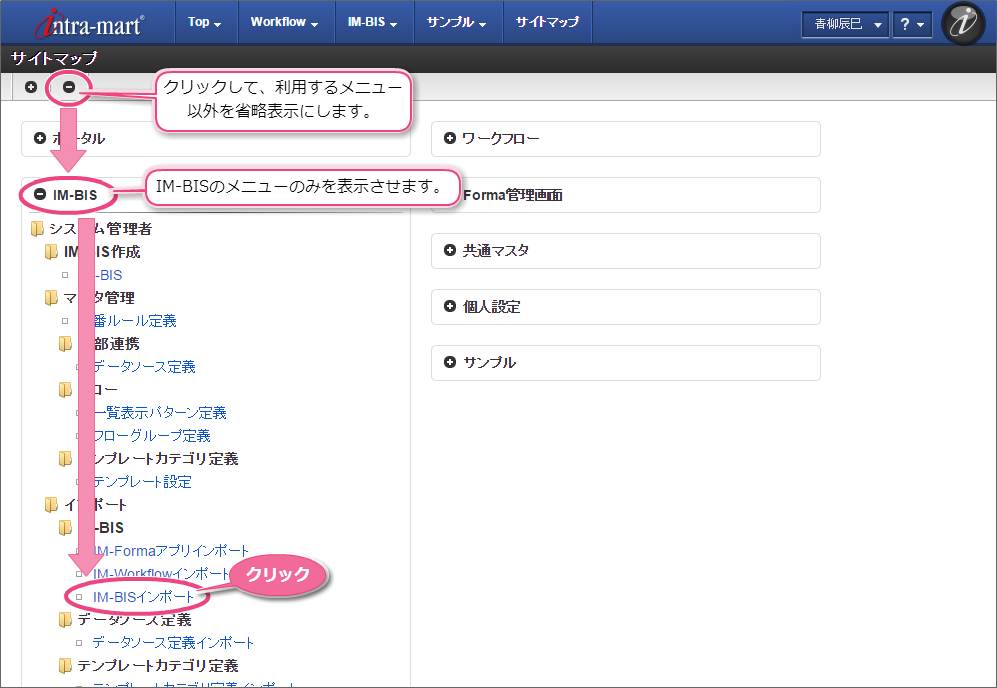Screen dimensions: 997x688
Task: Open the IM-BISインポート link
Action: click(143, 596)
